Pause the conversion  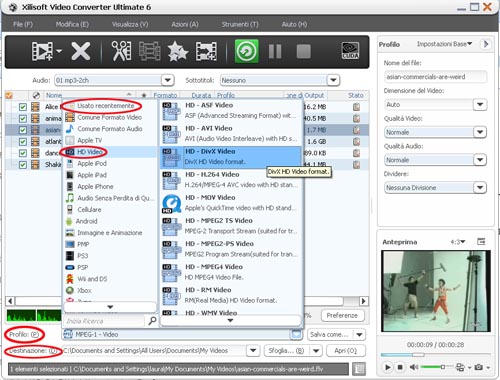pyautogui.click(x=275, y=51)
